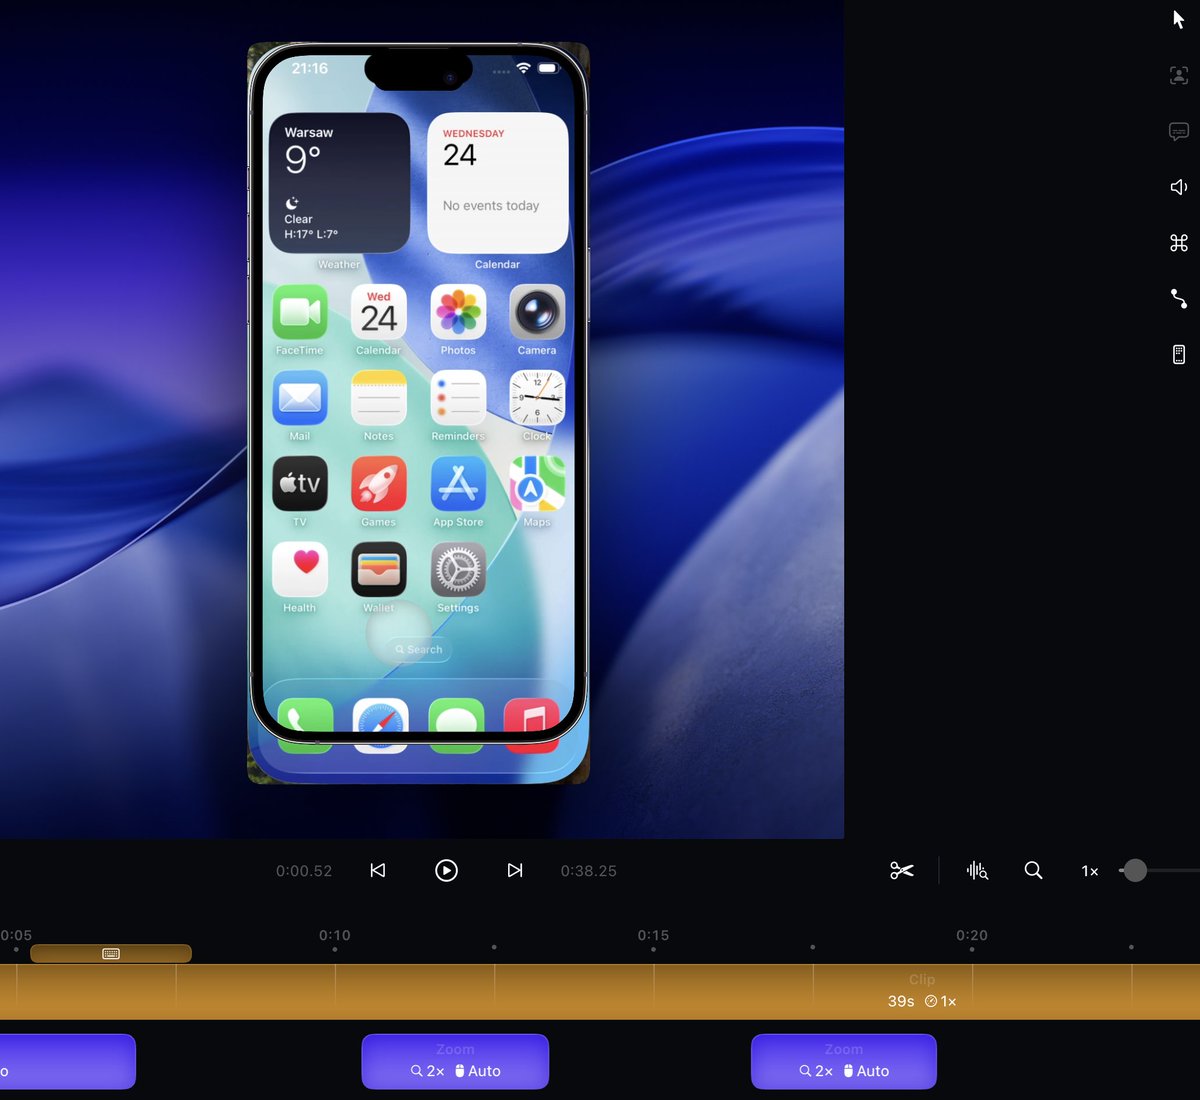1200x1100 pixels.
Task: Click the Search pill on iPhone screen
Action: tap(419, 650)
